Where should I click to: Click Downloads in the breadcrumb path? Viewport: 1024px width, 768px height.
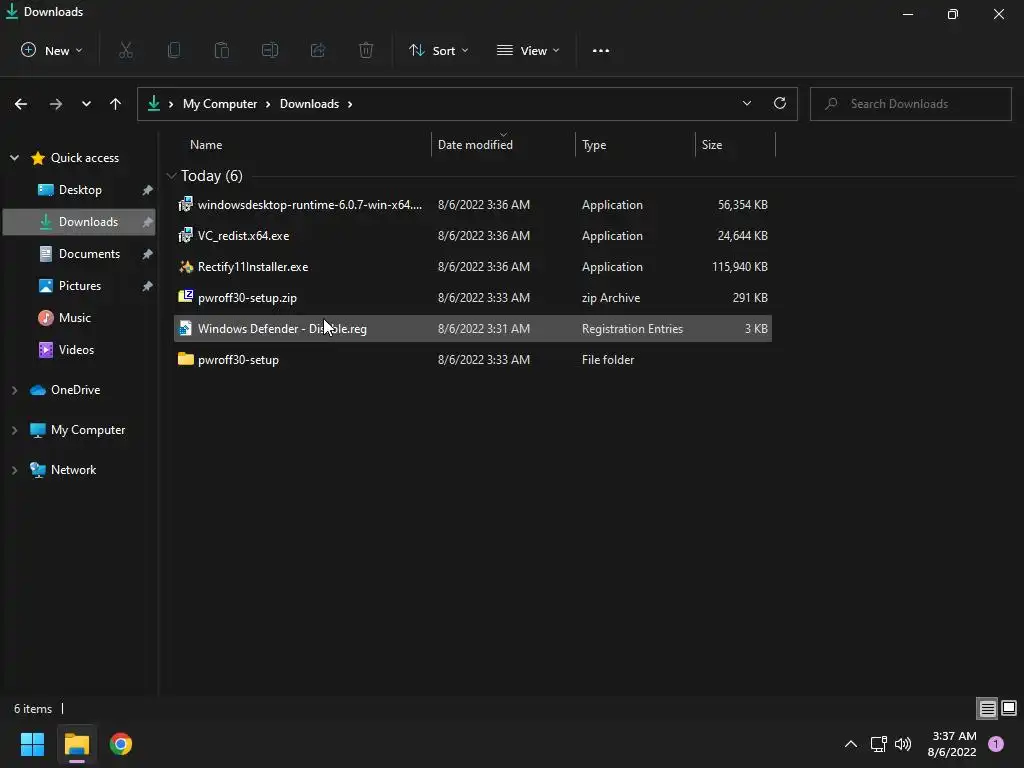310,104
